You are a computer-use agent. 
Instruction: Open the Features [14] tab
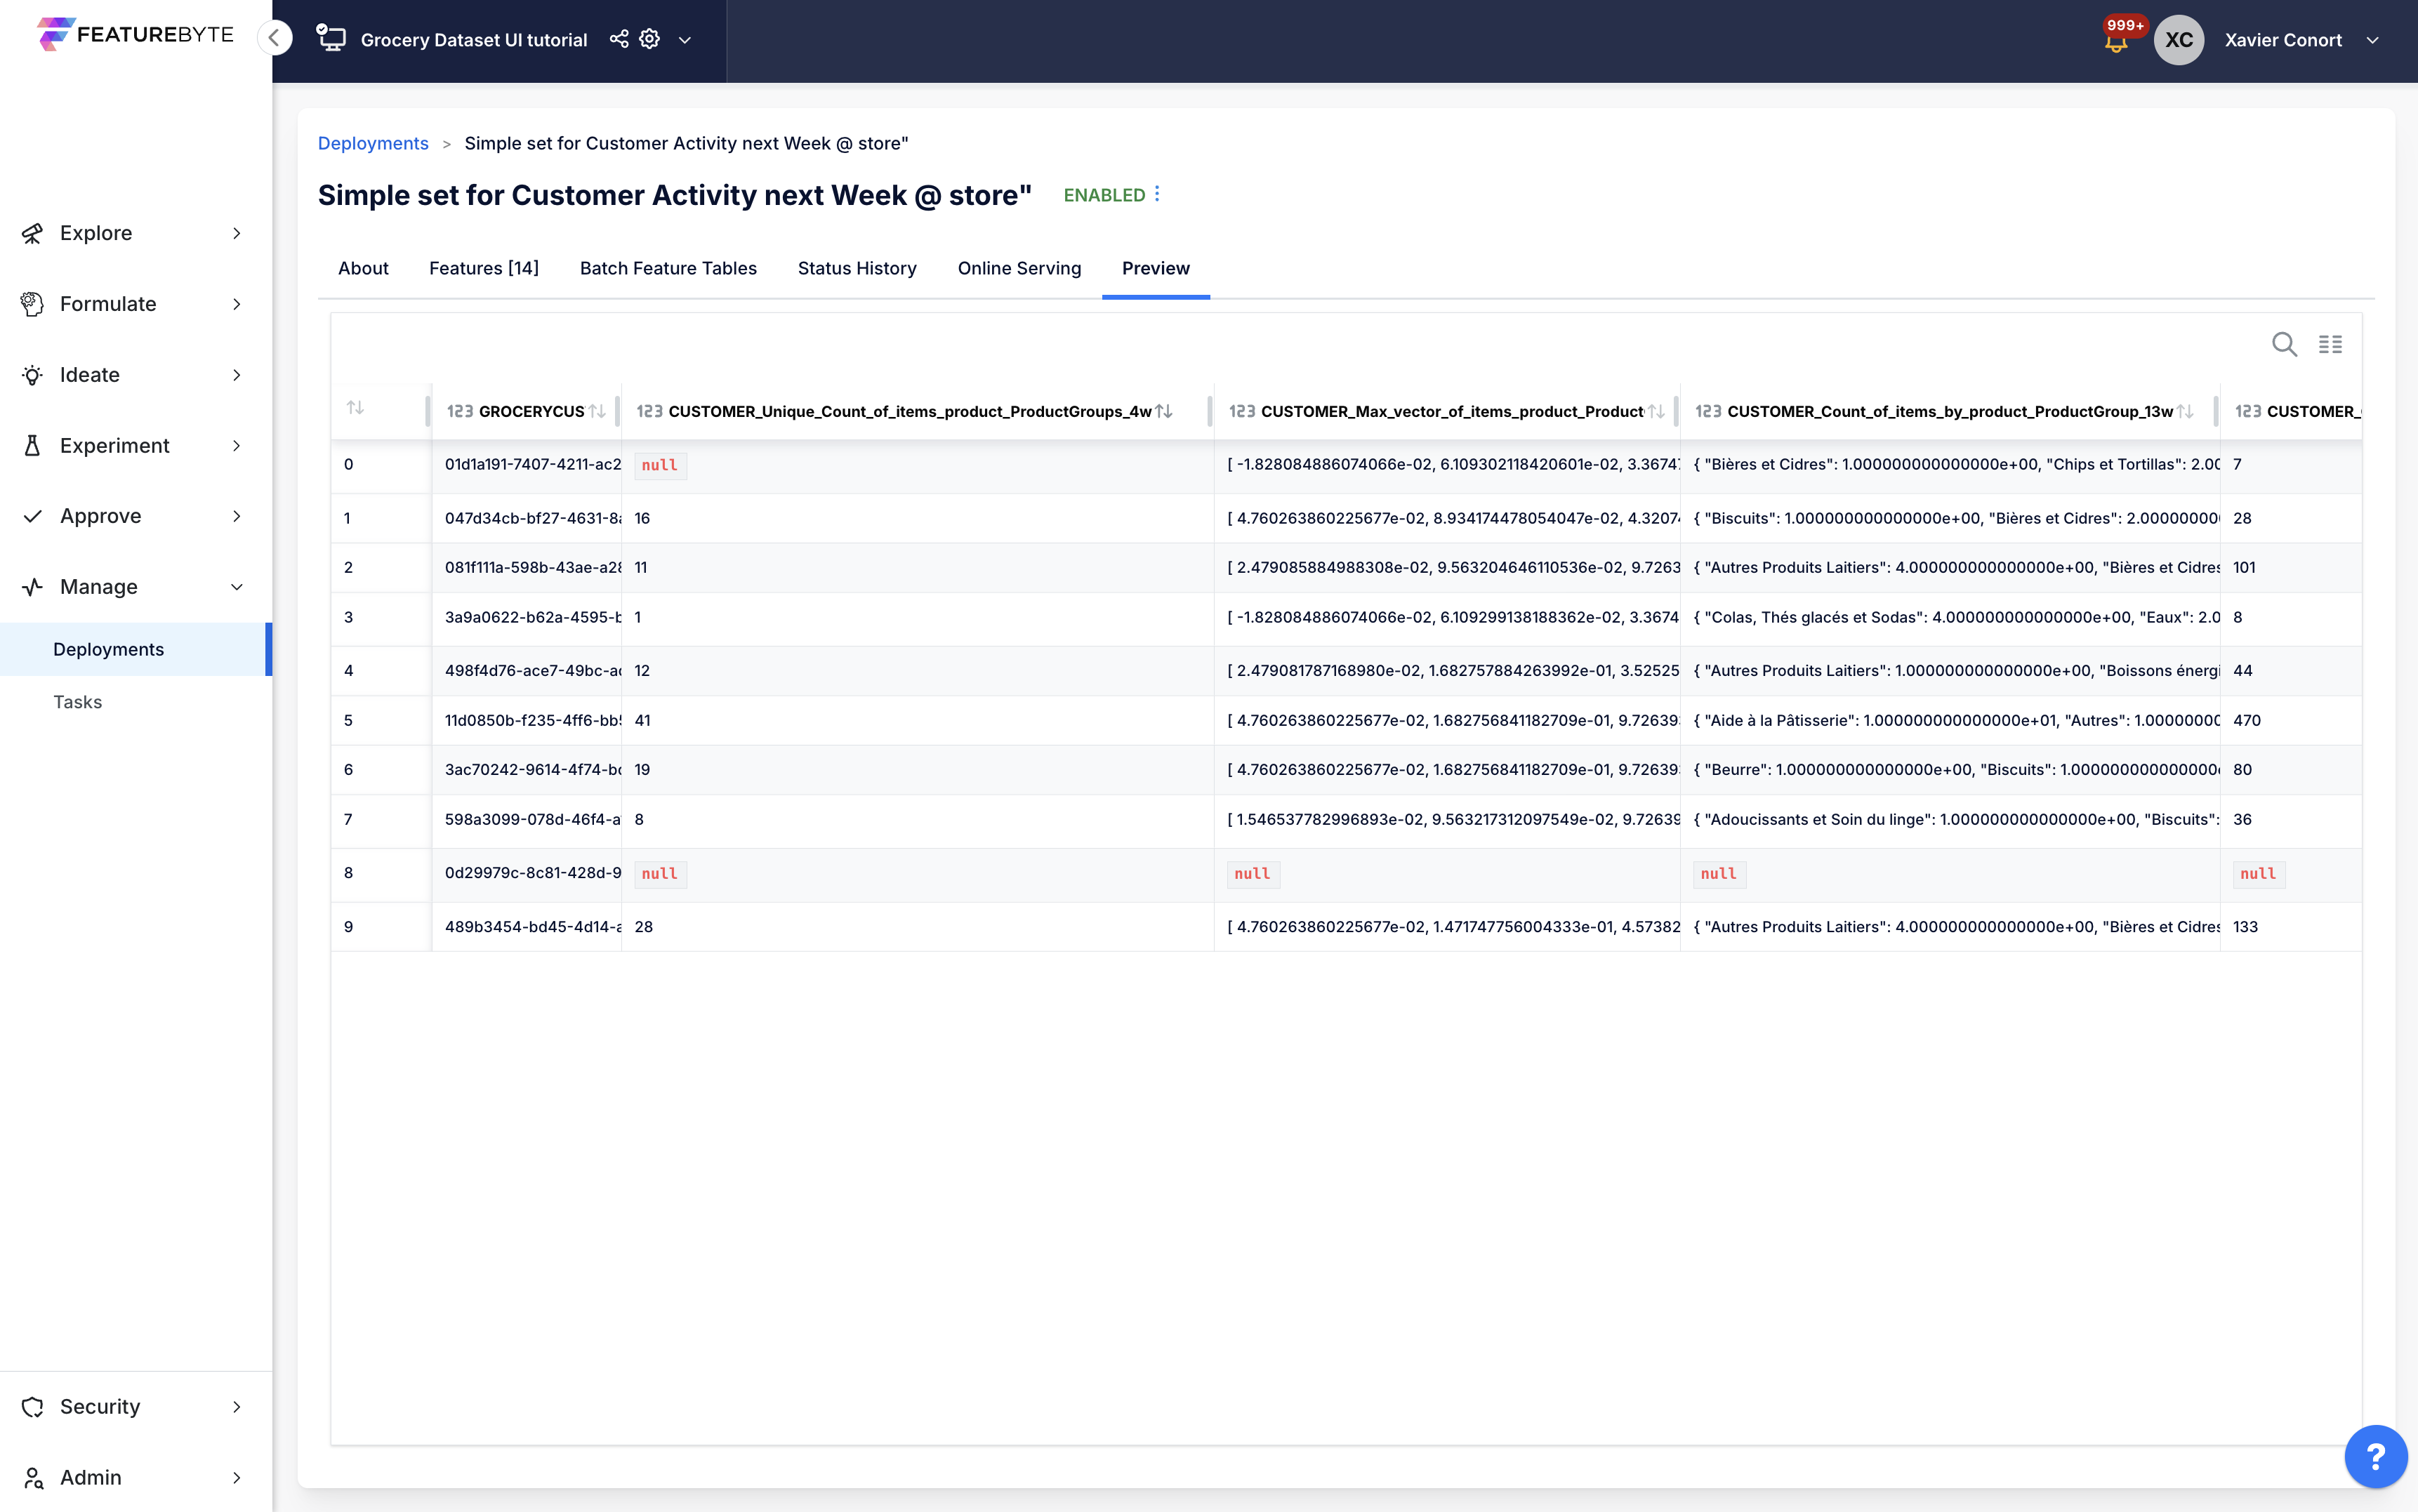pyautogui.click(x=484, y=268)
